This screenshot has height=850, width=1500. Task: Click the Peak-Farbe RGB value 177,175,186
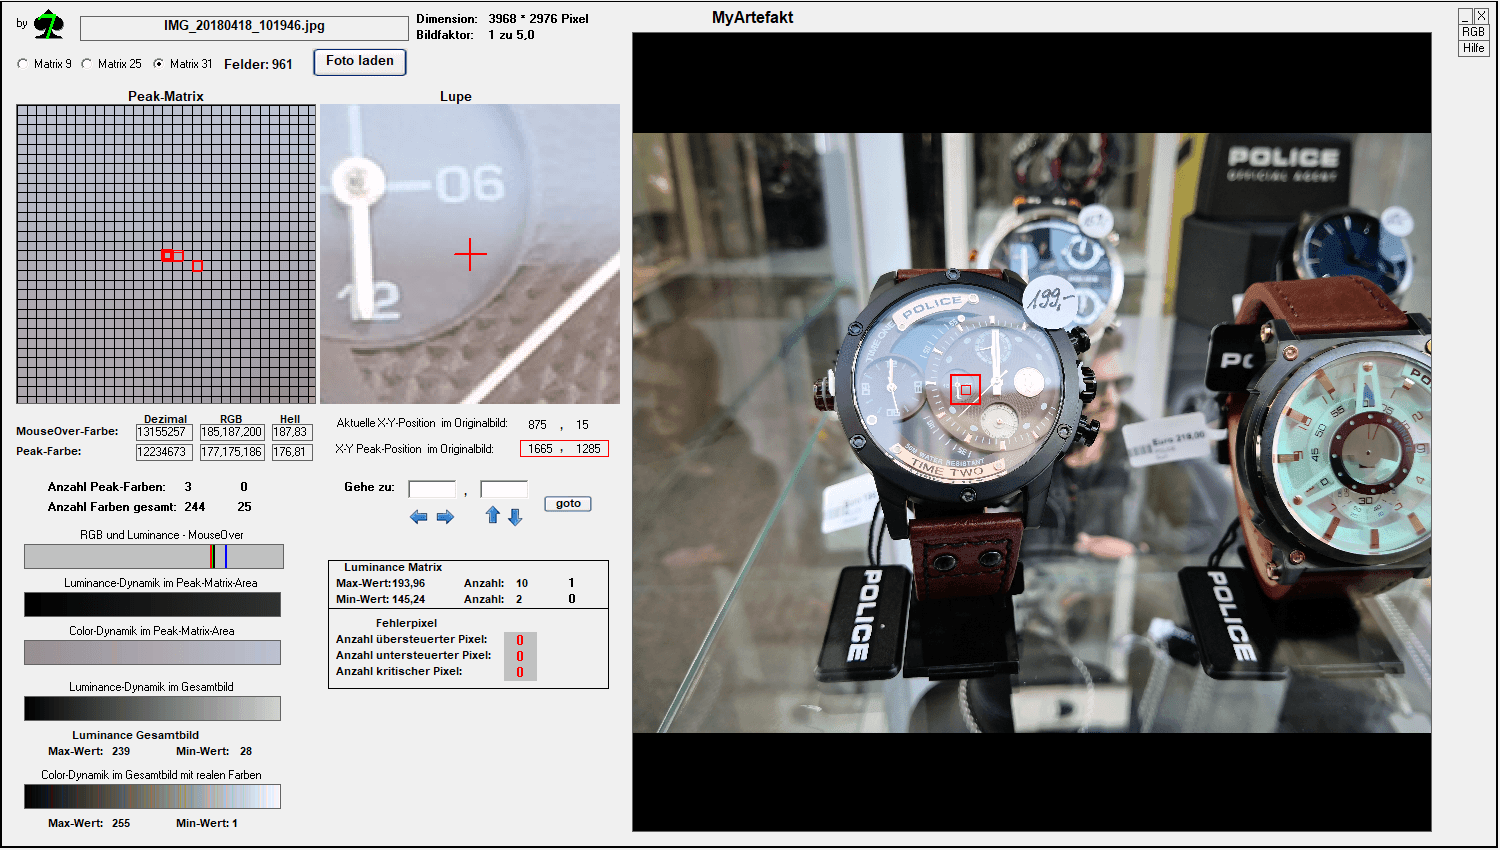point(231,452)
